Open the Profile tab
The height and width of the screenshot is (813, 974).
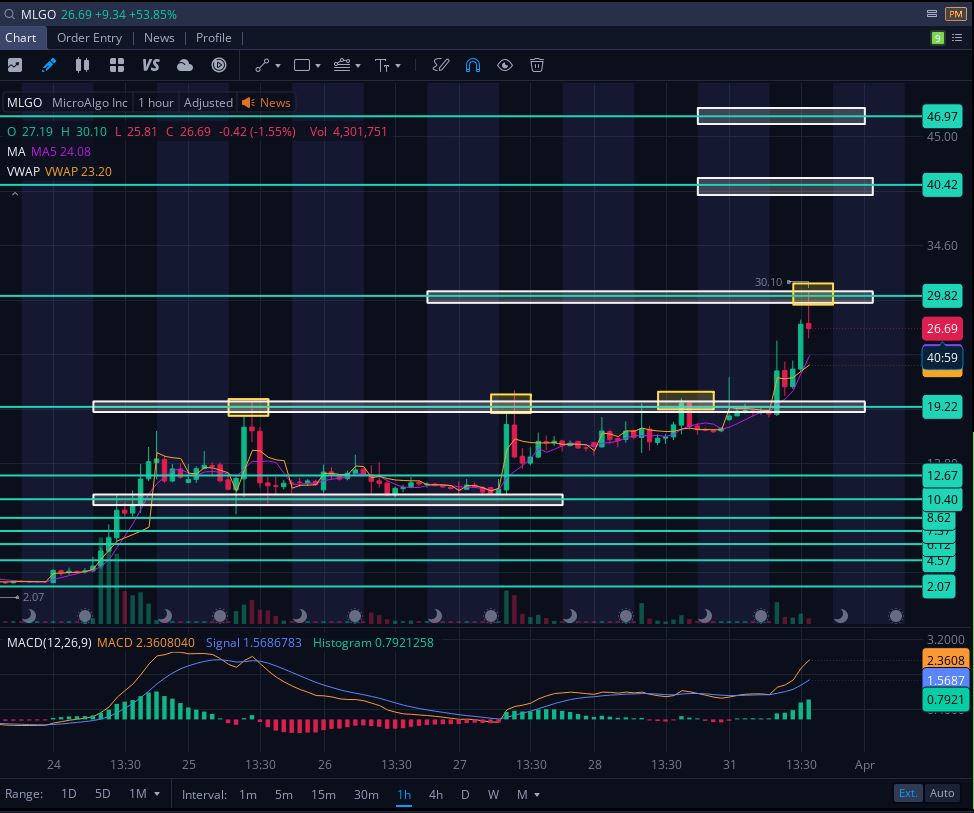[214, 38]
